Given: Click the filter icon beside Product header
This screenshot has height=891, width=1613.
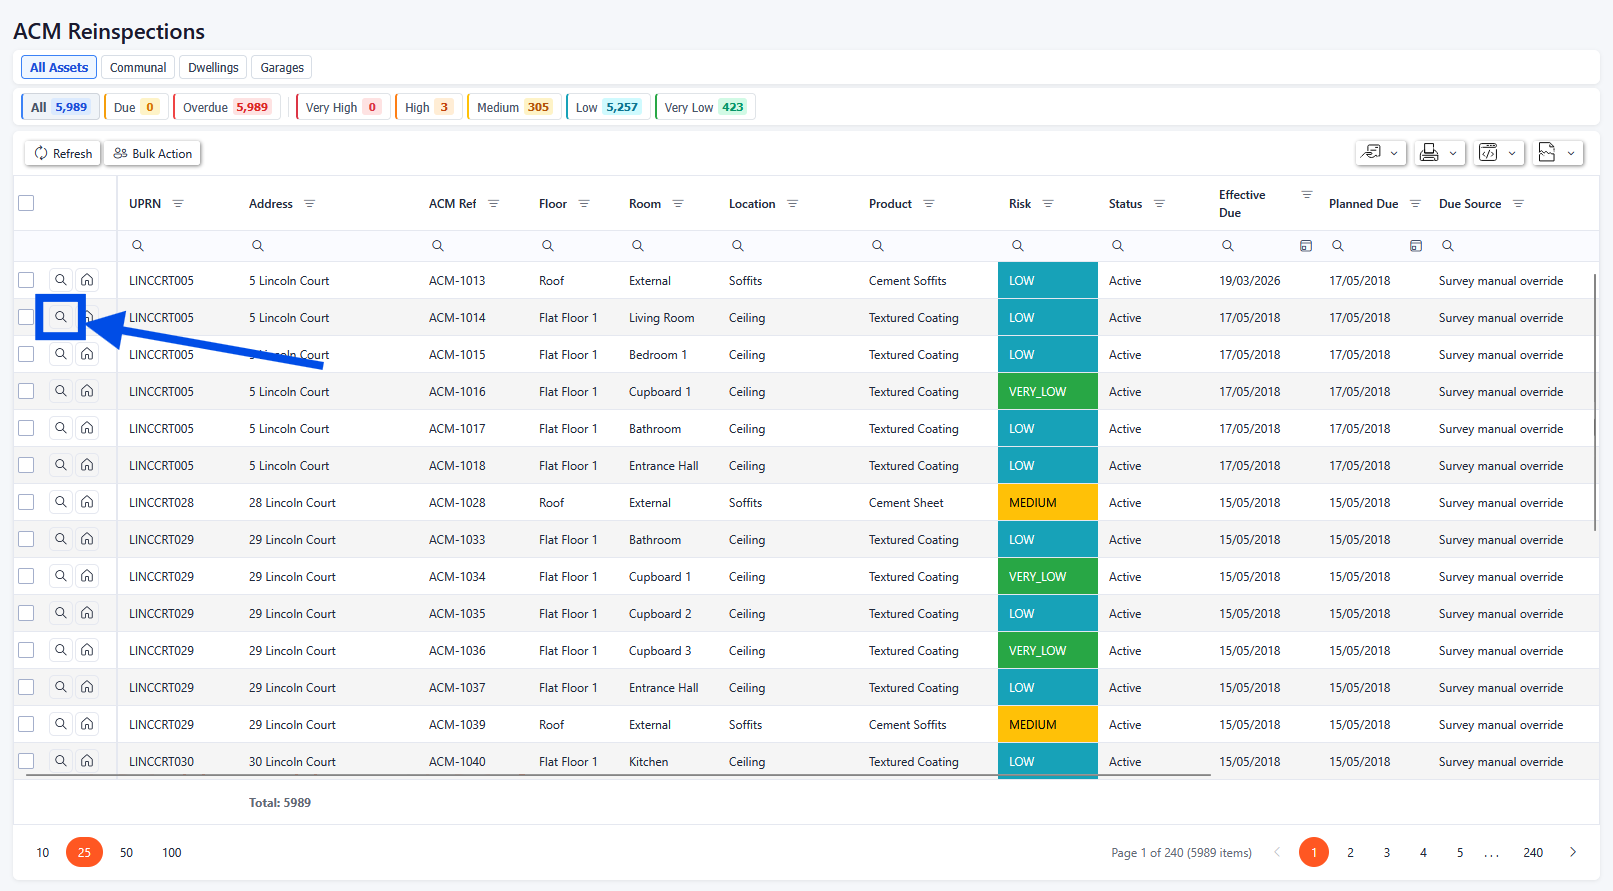Looking at the screenshot, I should pos(929,204).
